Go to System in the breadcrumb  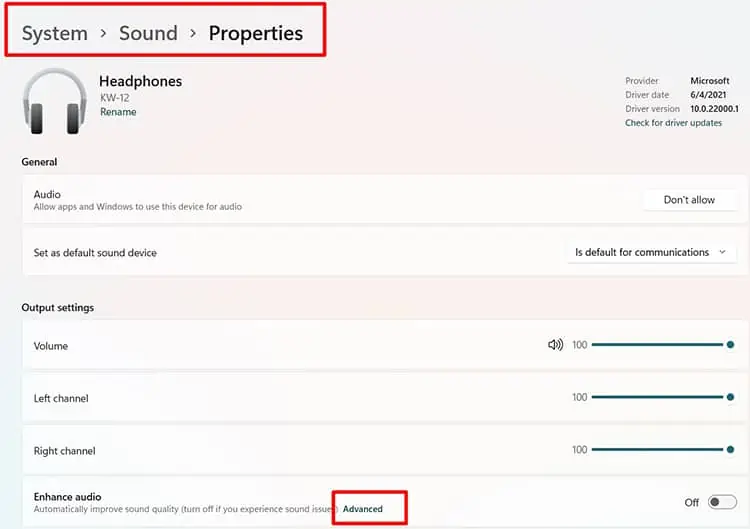click(55, 33)
